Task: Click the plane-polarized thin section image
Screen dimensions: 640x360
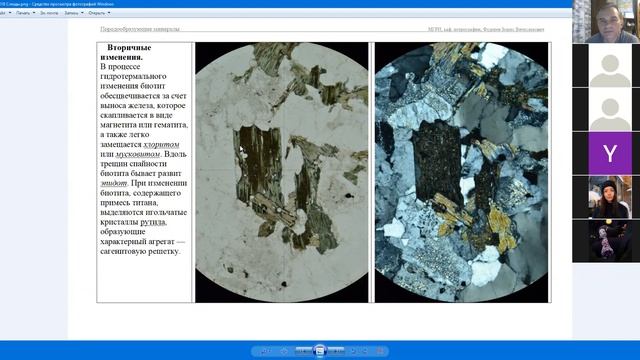Action: (x=282, y=172)
